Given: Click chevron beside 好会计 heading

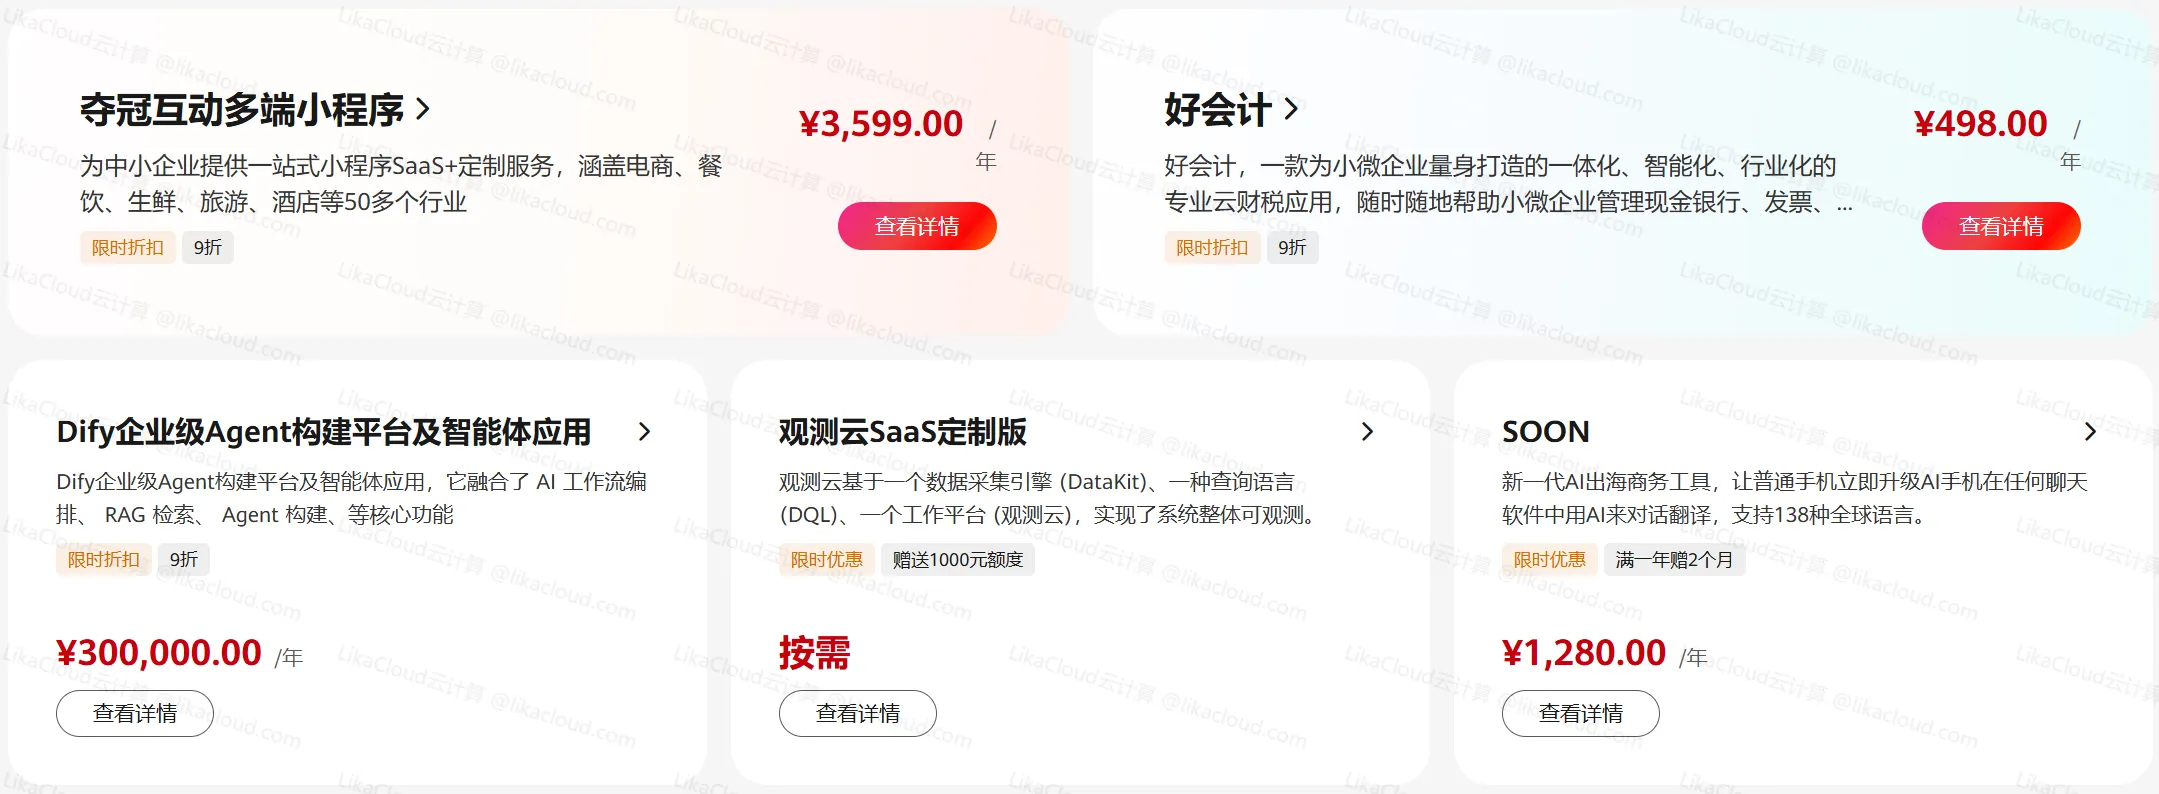Looking at the screenshot, I should click(x=1291, y=109).
